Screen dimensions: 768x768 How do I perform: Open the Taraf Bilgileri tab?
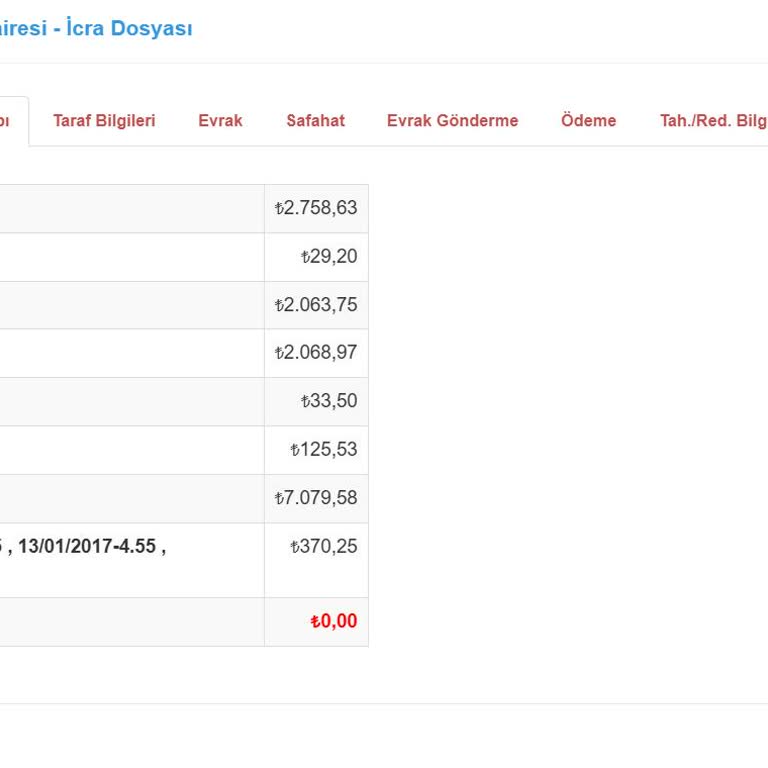[104, 121]
